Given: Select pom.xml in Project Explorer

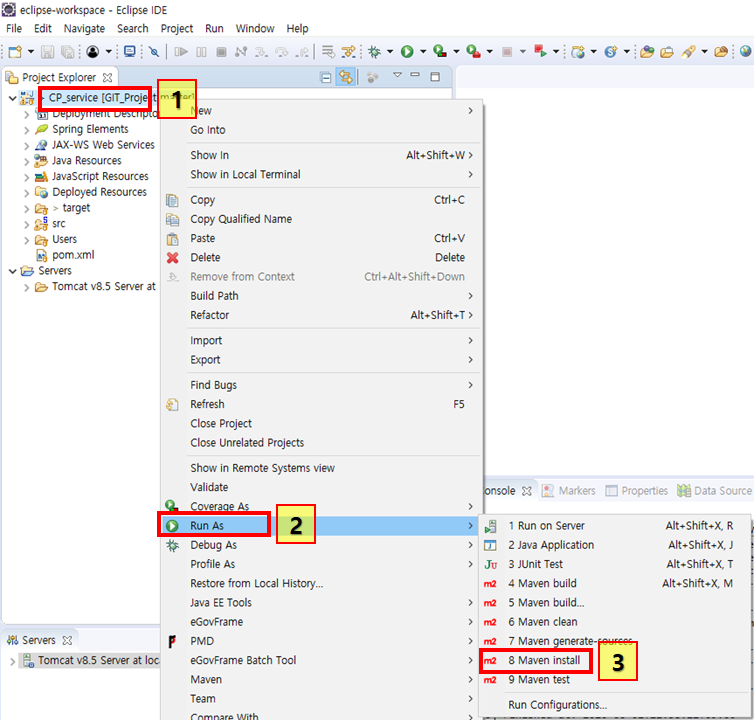Looking at the screenshot, I should [73, 255].
